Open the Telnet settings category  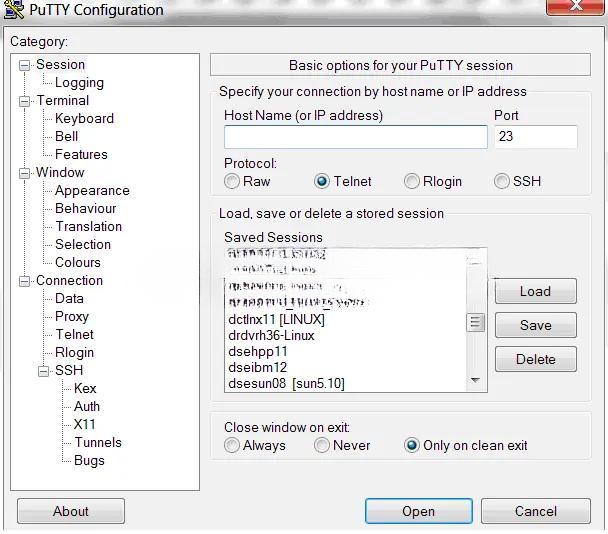tap(74, 334)
